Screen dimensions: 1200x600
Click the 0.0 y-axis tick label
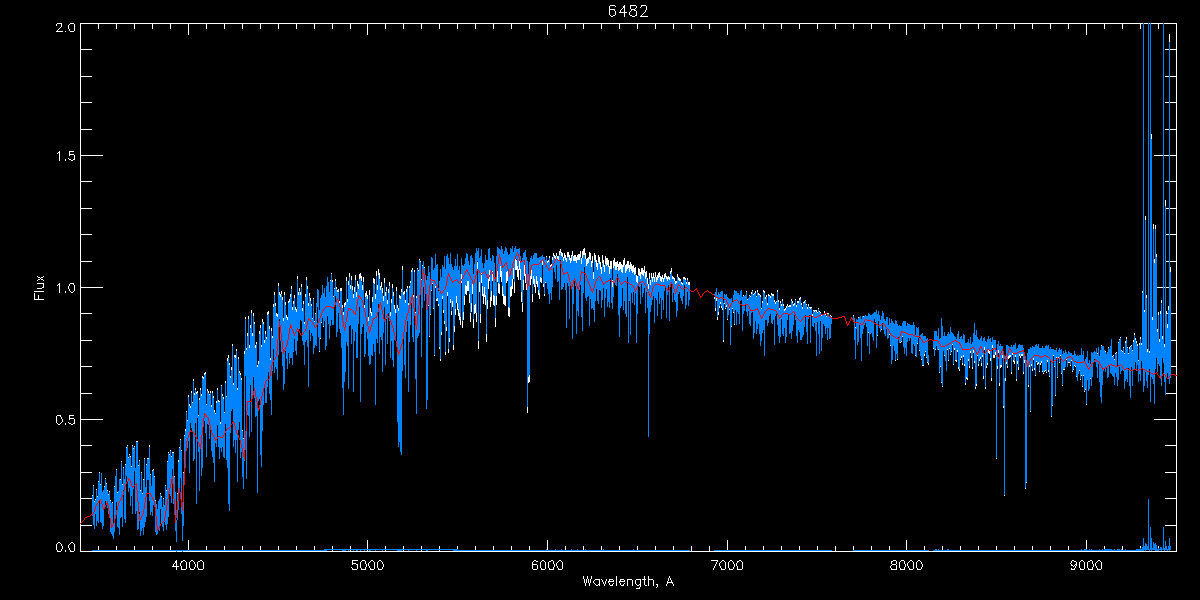coord(64,547)
